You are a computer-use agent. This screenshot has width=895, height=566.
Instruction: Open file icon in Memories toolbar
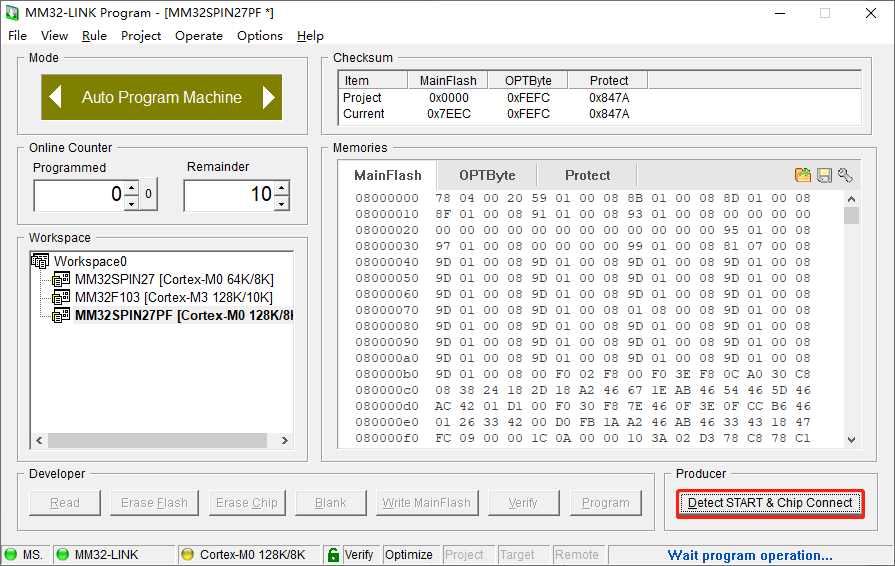(803, 175)
